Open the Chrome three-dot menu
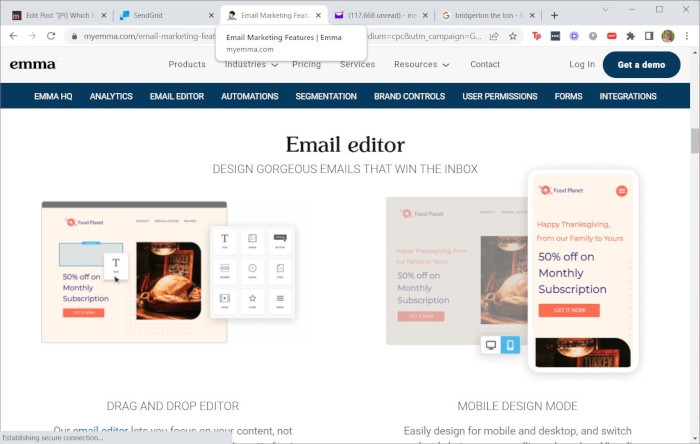Screen dimensions: 700x444 [x=687, y=36]
